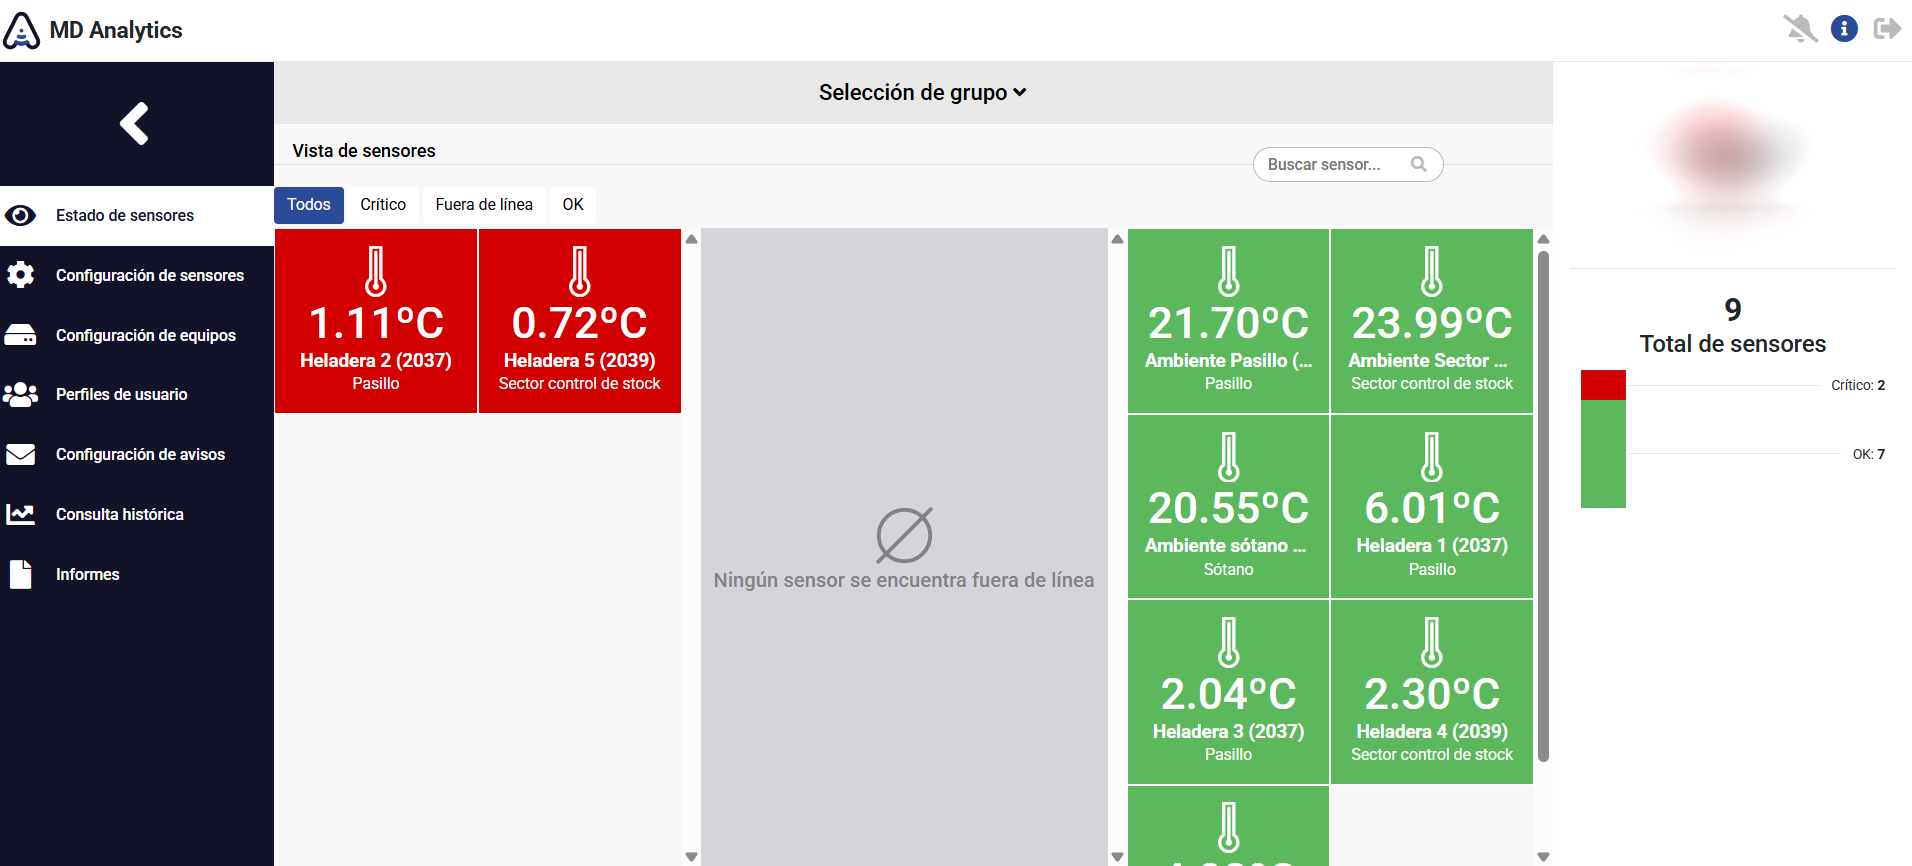Select the Todos filter tab
The image size is (1912, 866).
(309, 205)
